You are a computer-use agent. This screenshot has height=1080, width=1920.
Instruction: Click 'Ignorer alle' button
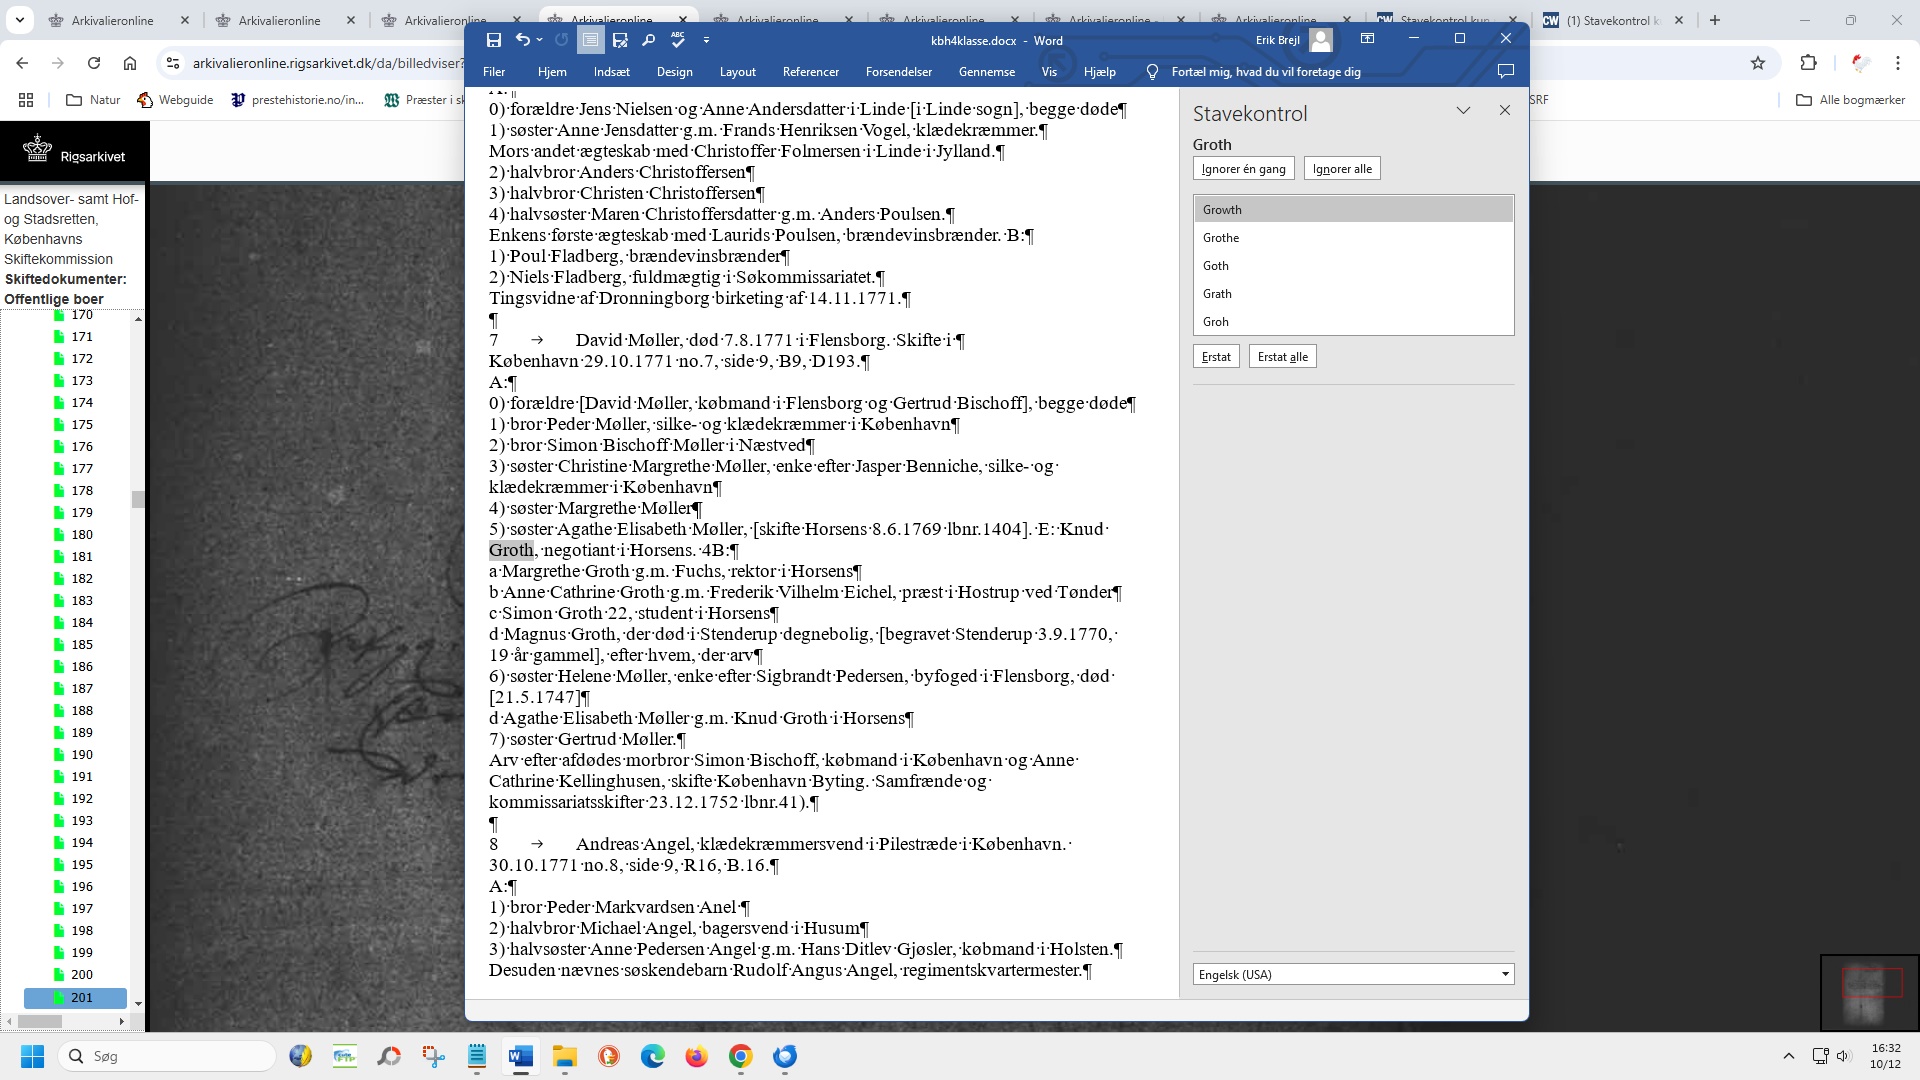coord(1342,169)
